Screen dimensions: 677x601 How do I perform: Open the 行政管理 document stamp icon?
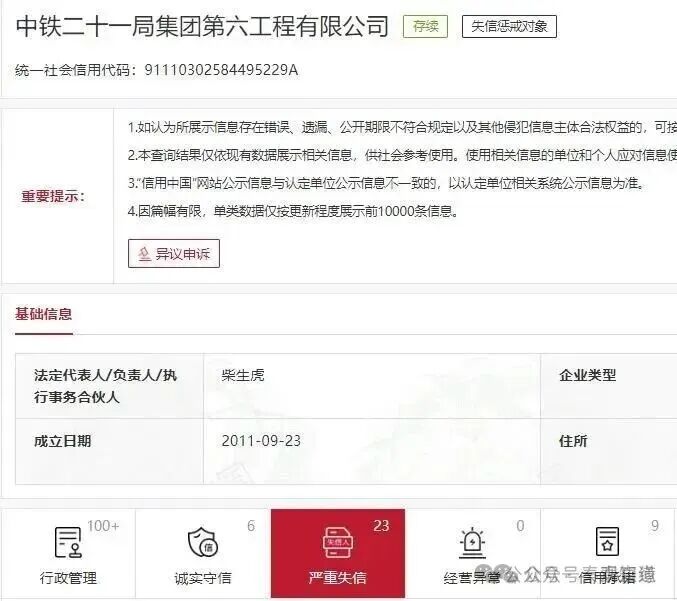68,542
